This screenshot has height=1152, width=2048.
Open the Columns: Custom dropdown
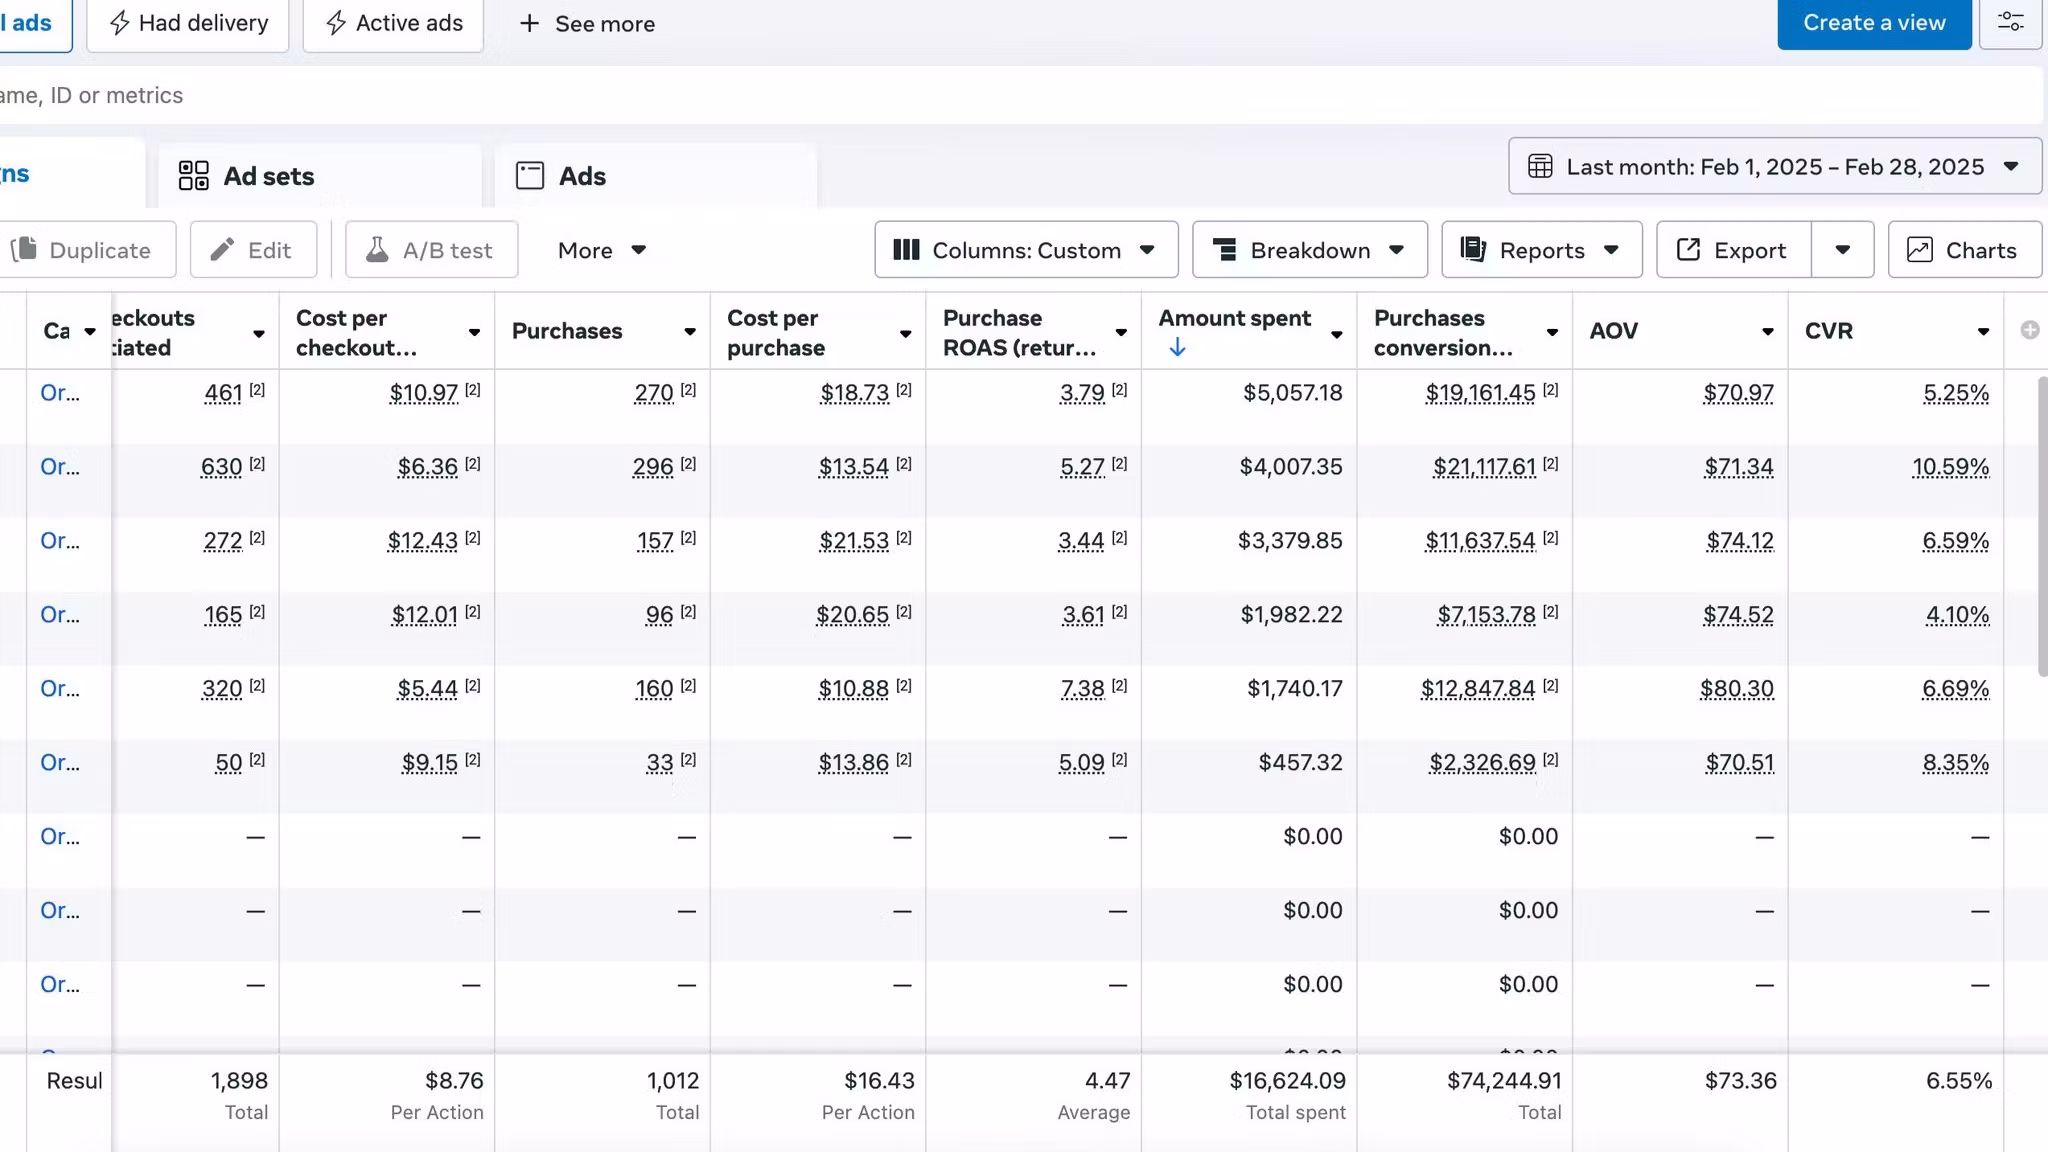(x=1026, y=250)
